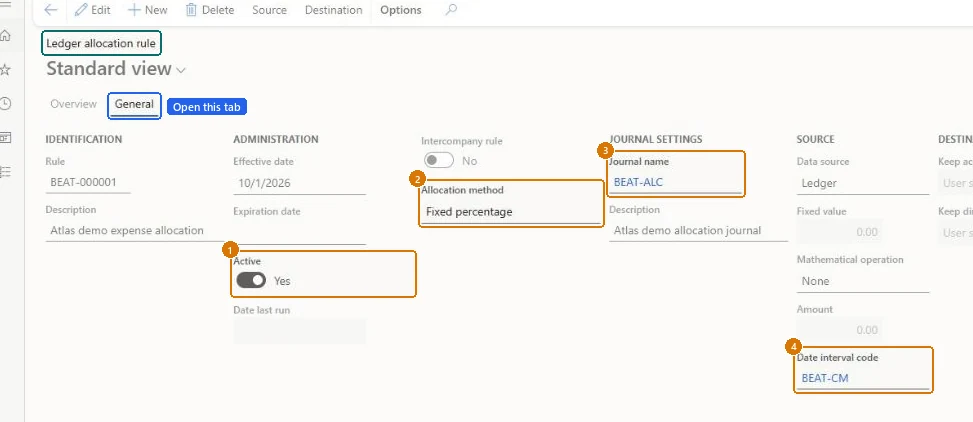Click the Effective date field
The image size is (973, 422).
[299, 184]
